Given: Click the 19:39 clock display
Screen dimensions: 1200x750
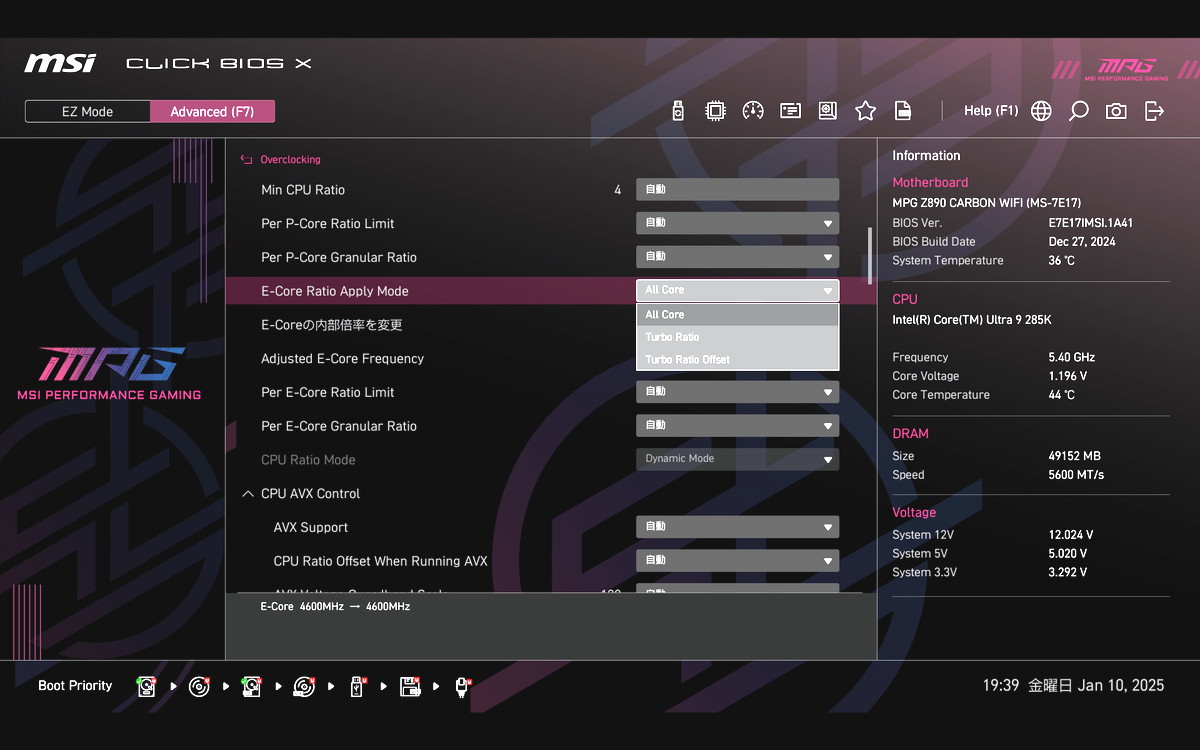Looking at the screenshot, I should point(1001,686).
